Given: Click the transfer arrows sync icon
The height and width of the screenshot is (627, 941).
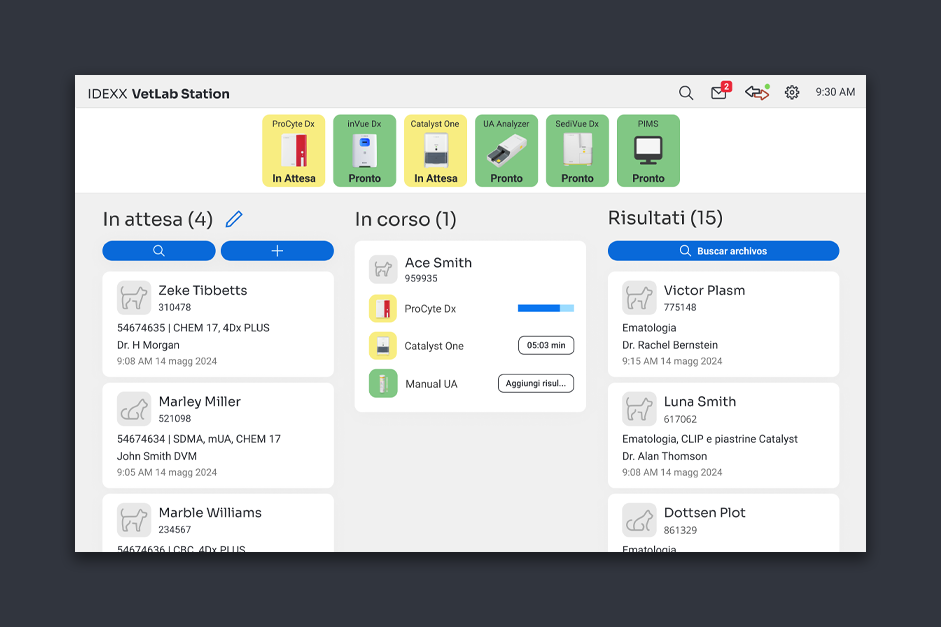Looking at the screenshot, I should click(x=757, y=92).
